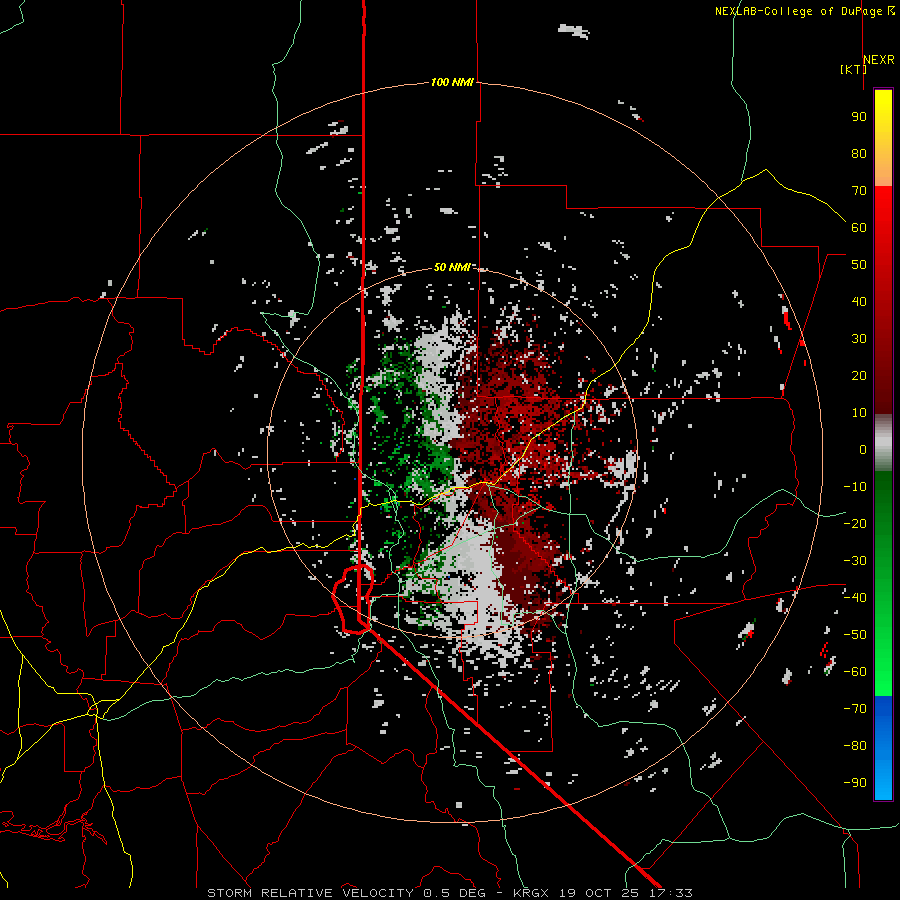Click the 50 value on the velocity scale
900x900 pixels.
859,265
